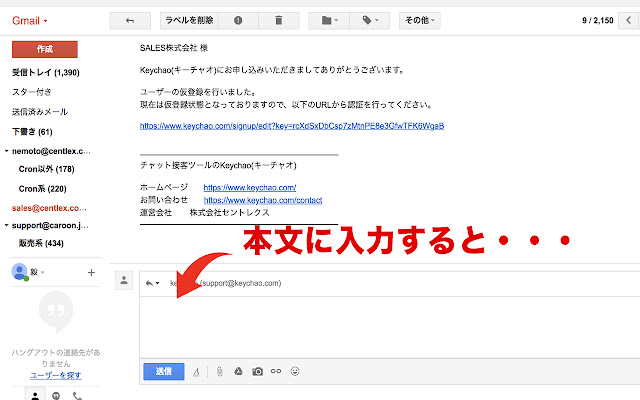Open the Gmail dropdown menu
The width and height of the screenshot is (640, 400).
click(x=29, y=21)
